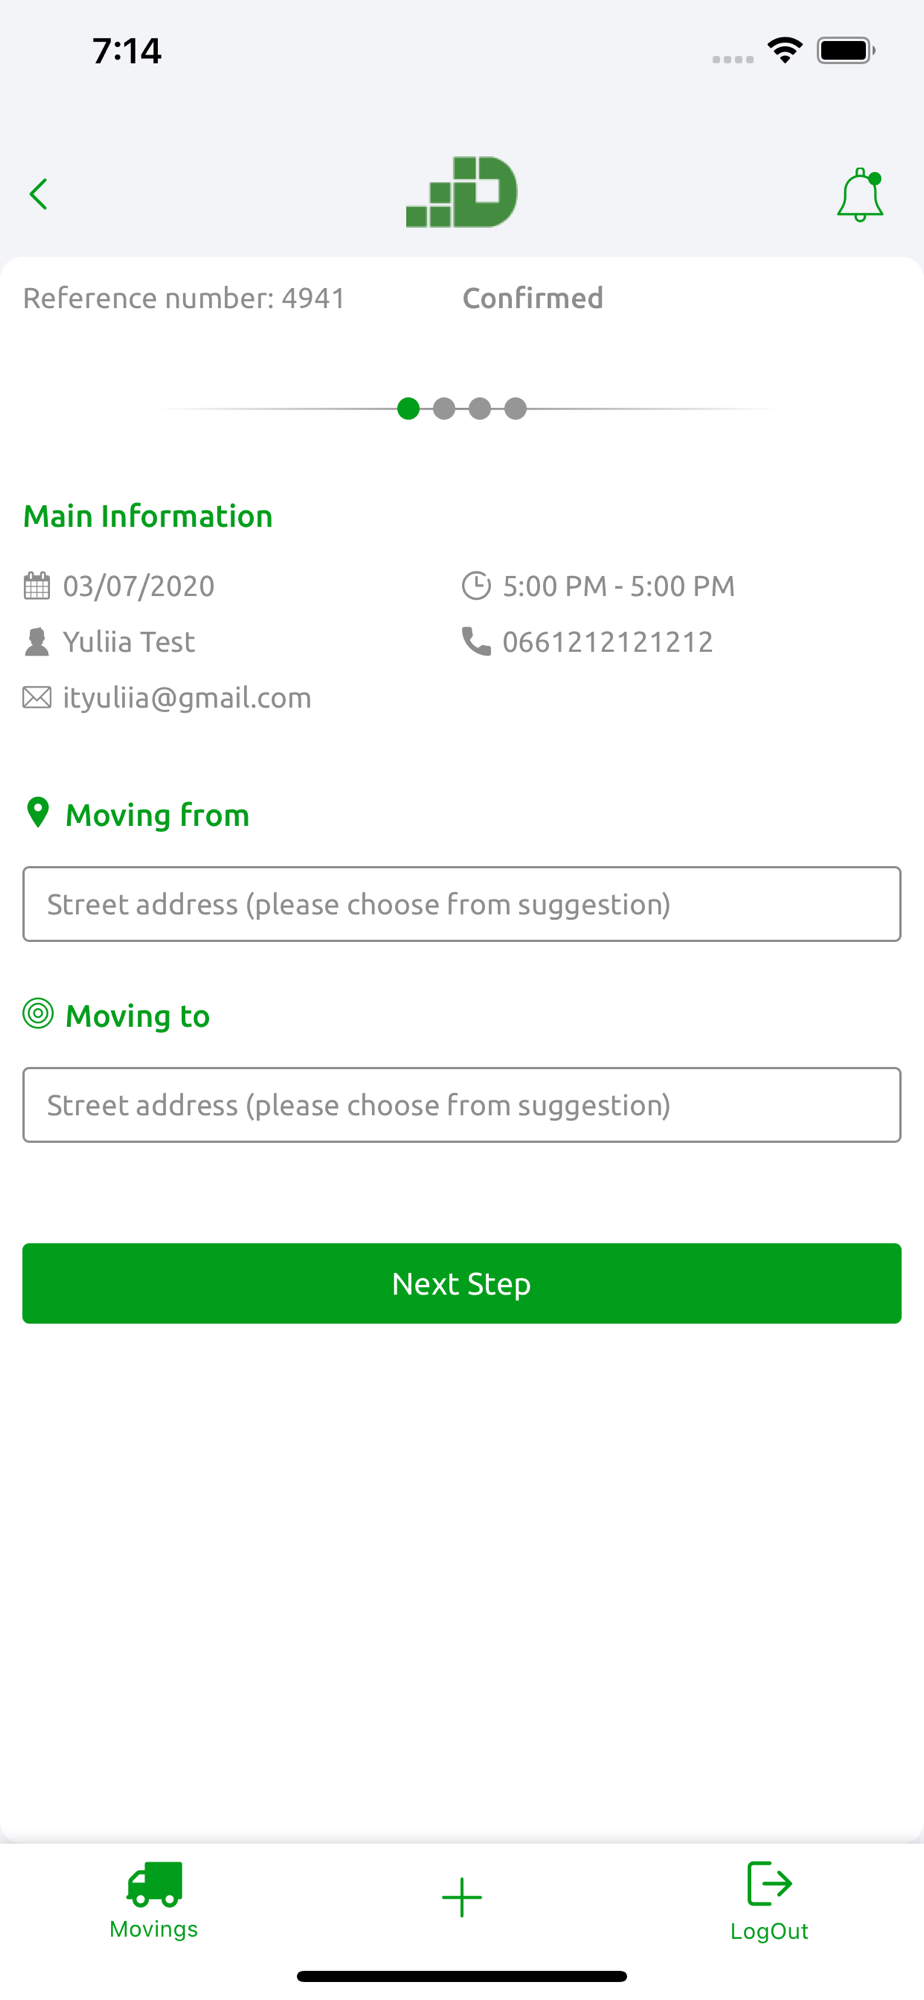Image resolution: width=924 pixels, height=2000 pixels.
Task: Tap the LogOut tab
Action: tap(769, 1901)
